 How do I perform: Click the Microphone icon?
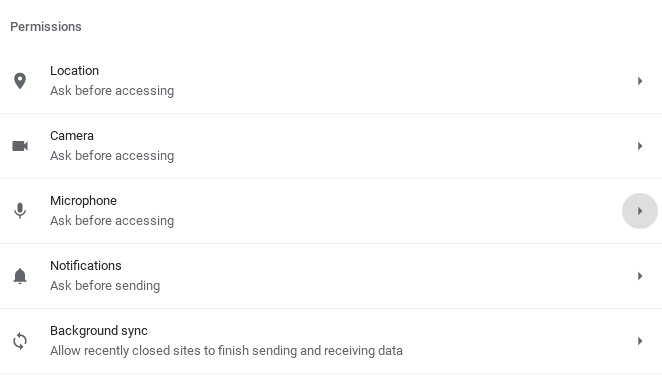tap(20, 210)
